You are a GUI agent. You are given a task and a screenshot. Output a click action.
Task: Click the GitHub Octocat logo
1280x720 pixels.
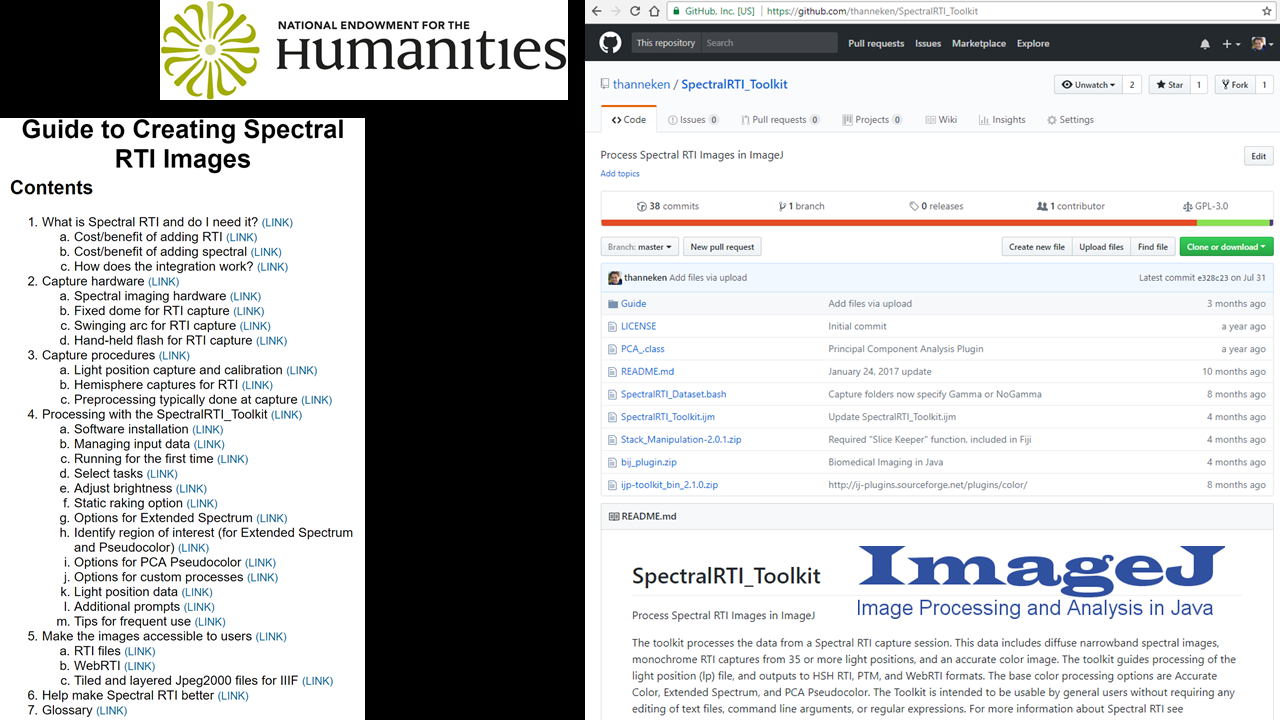pyautogui.click(x=609, y=43)
